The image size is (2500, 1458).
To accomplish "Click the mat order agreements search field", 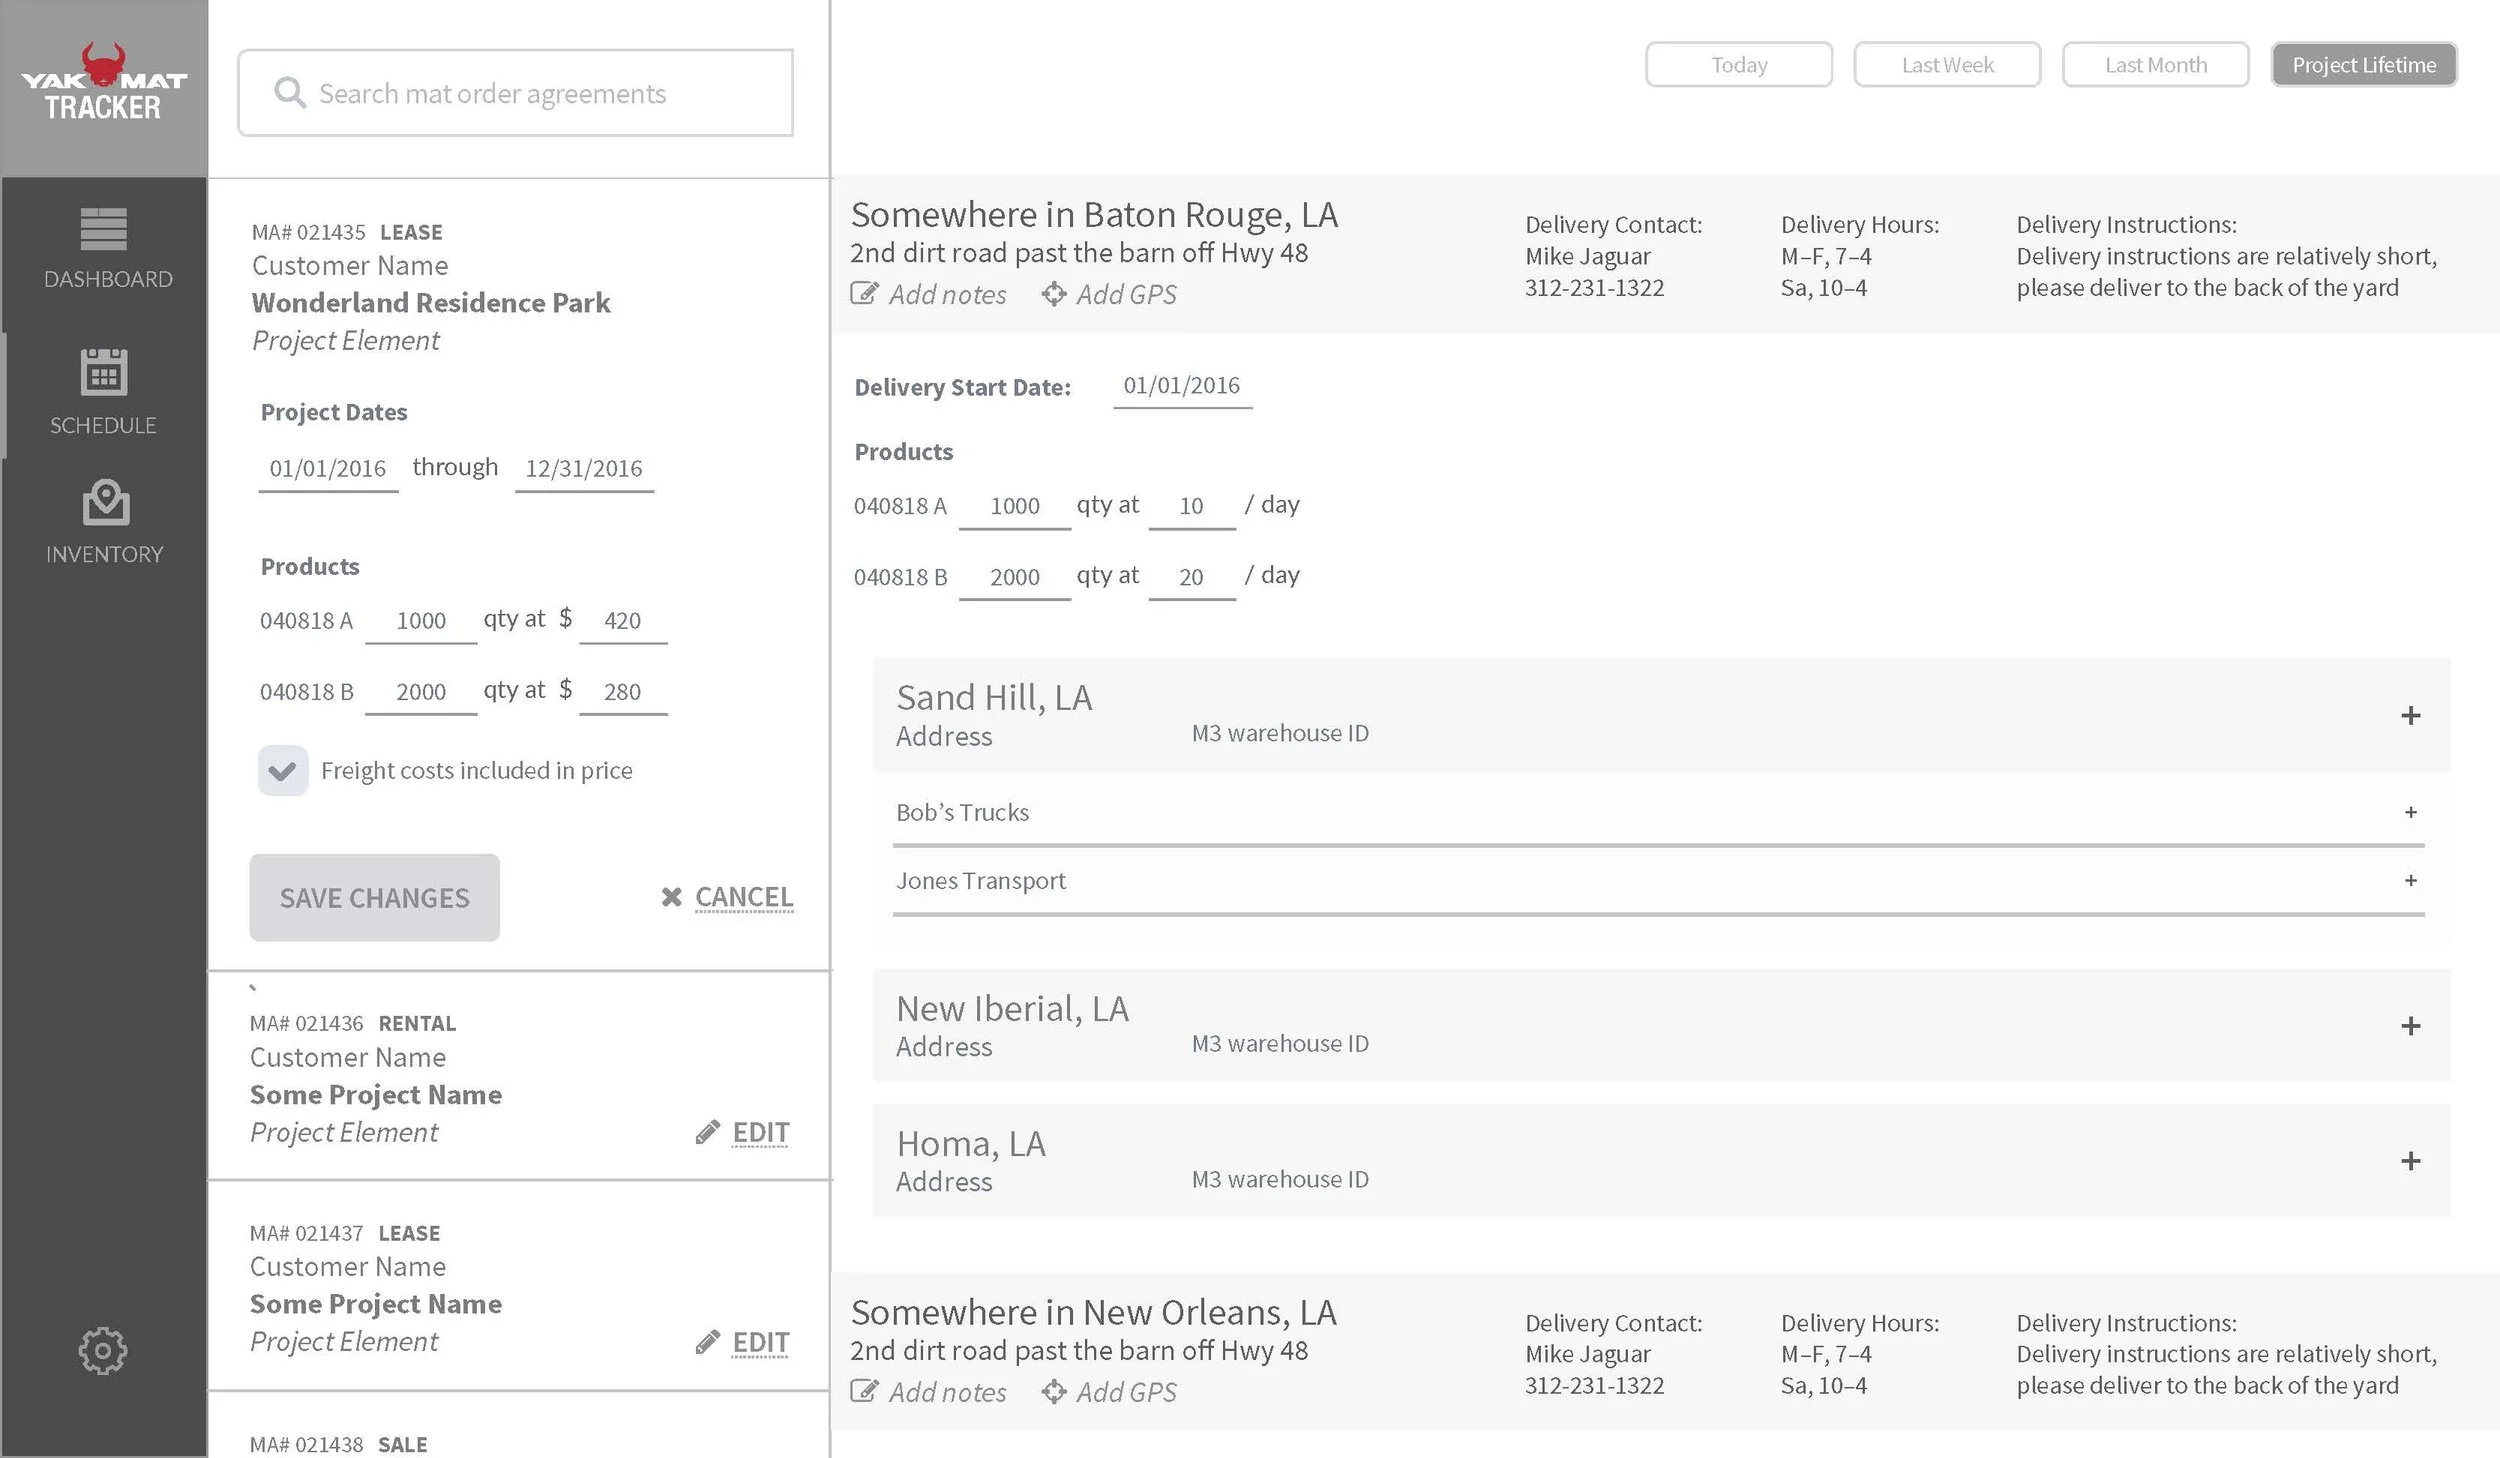I will tap(513, 92).
